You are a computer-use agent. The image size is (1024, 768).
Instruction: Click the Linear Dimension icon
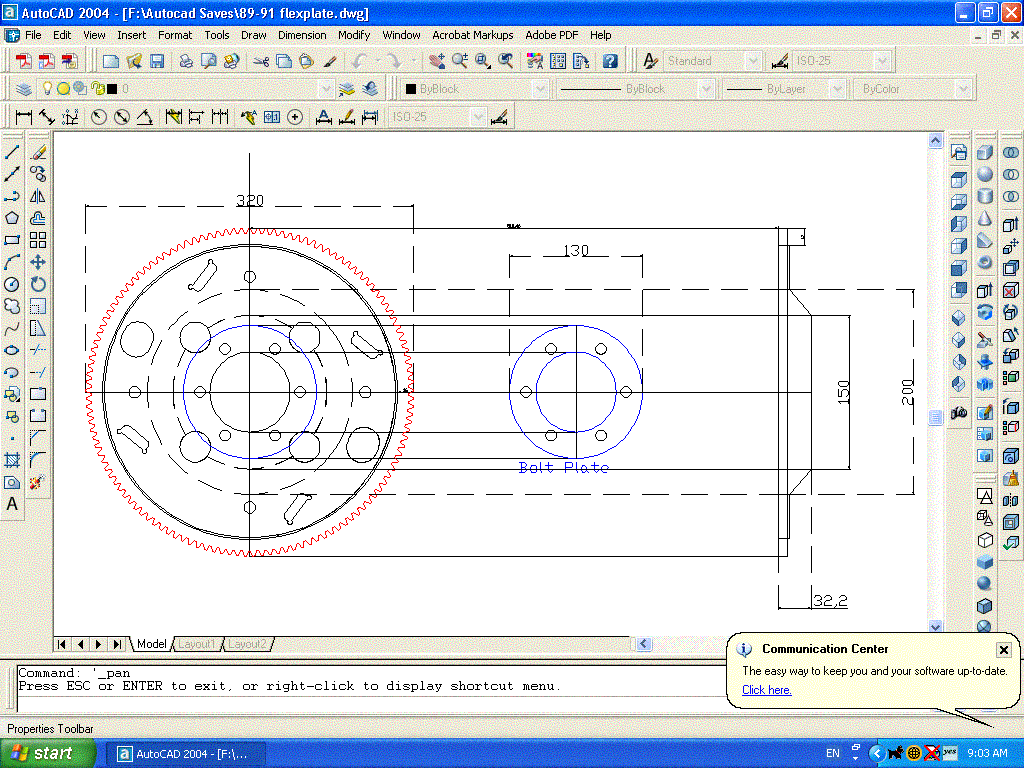point(23,117)
